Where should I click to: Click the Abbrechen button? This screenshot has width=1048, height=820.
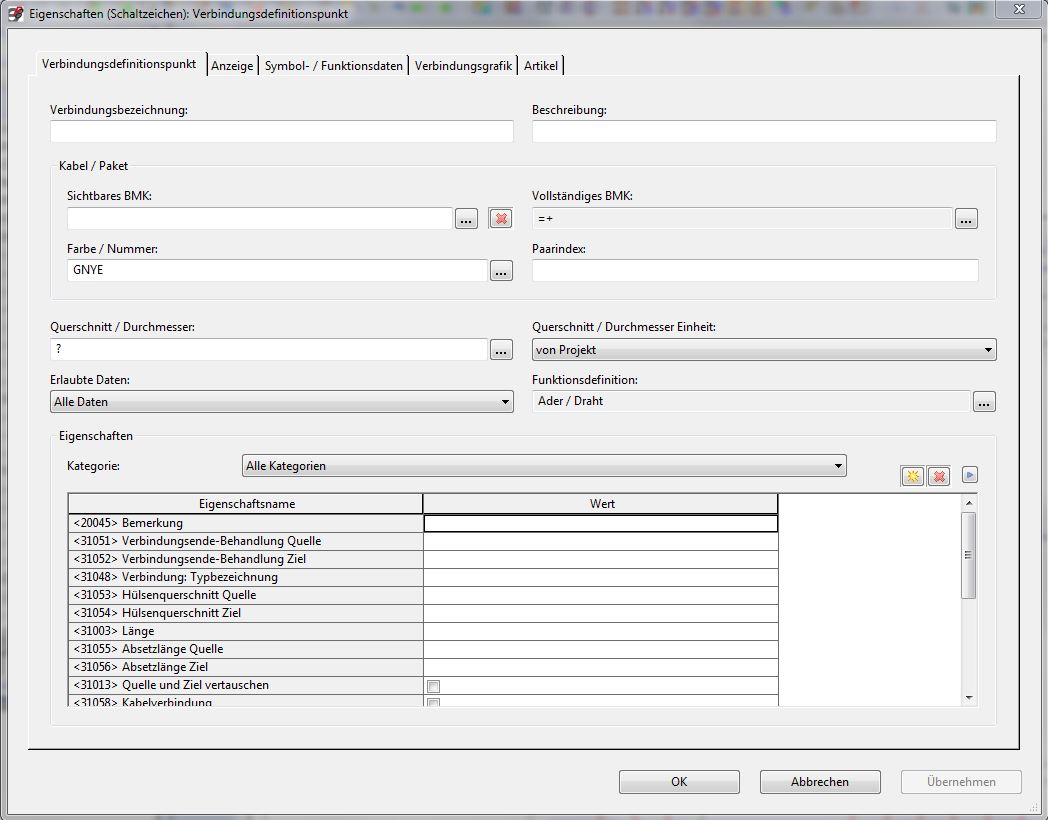coord(820,782)
